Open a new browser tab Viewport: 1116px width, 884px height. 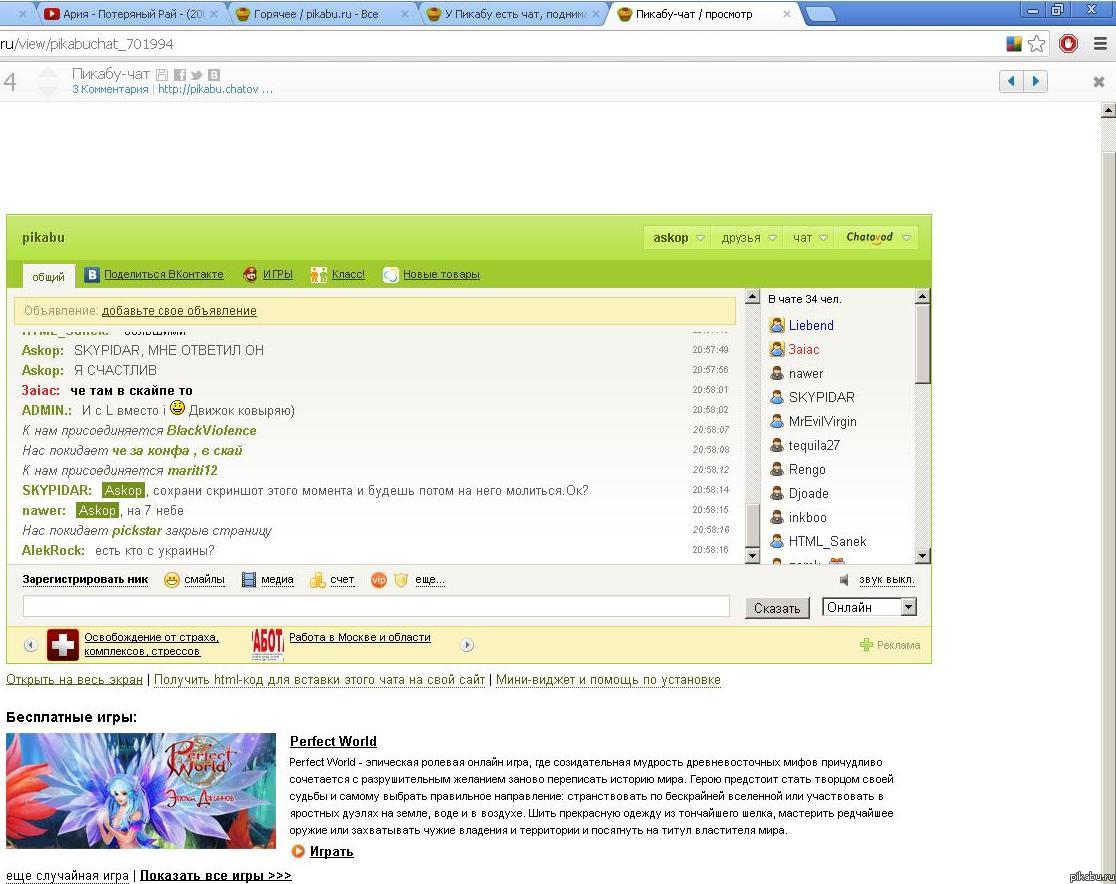pos(819,14)
